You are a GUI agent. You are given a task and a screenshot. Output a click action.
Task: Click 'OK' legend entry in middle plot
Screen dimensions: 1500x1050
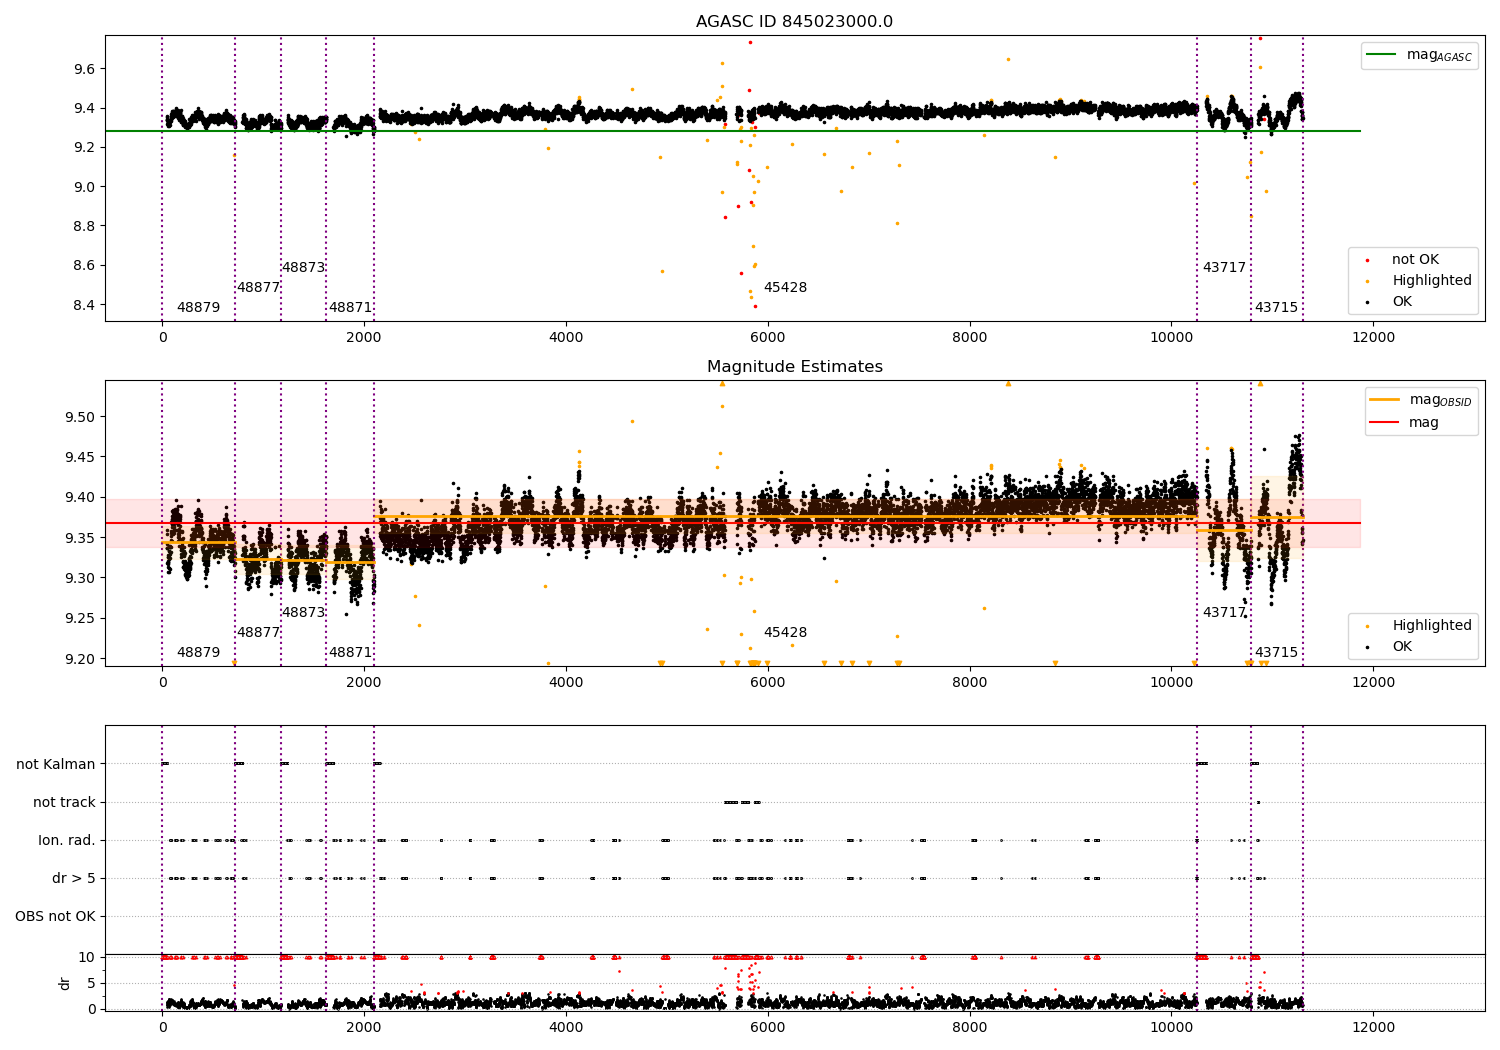tap(1402, 647)
